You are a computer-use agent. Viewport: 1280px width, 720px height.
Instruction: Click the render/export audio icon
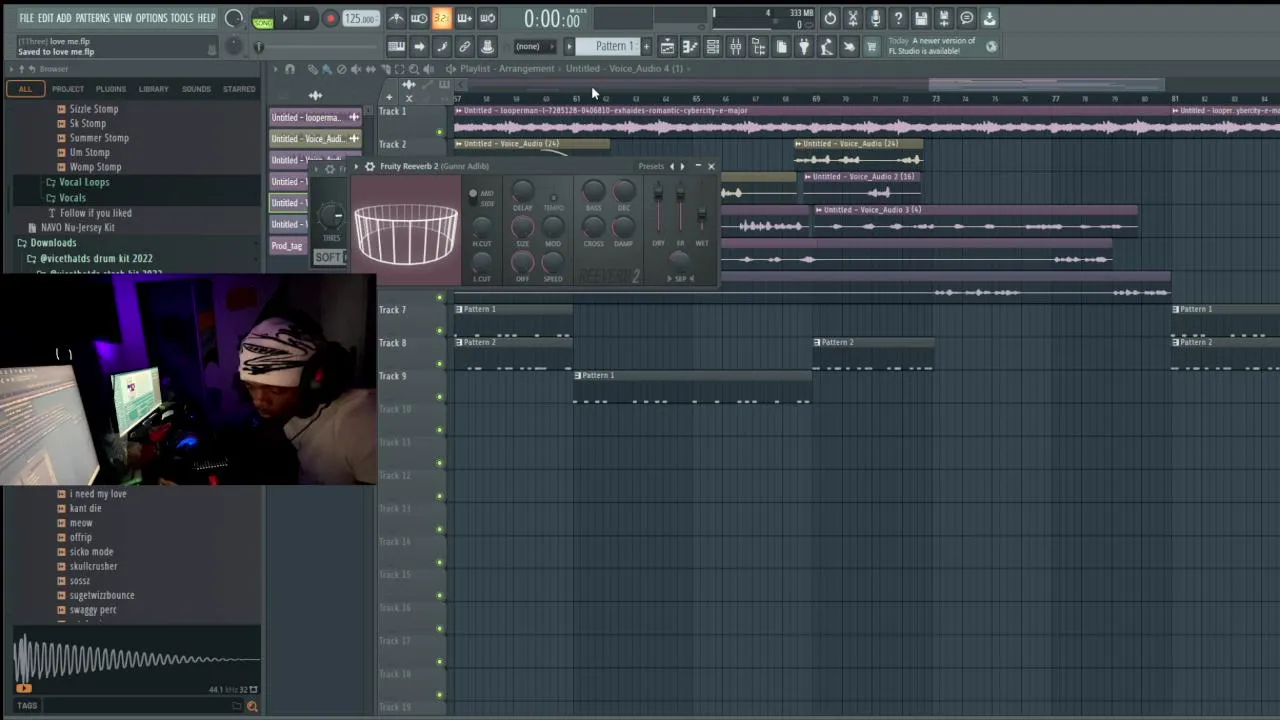943,18
